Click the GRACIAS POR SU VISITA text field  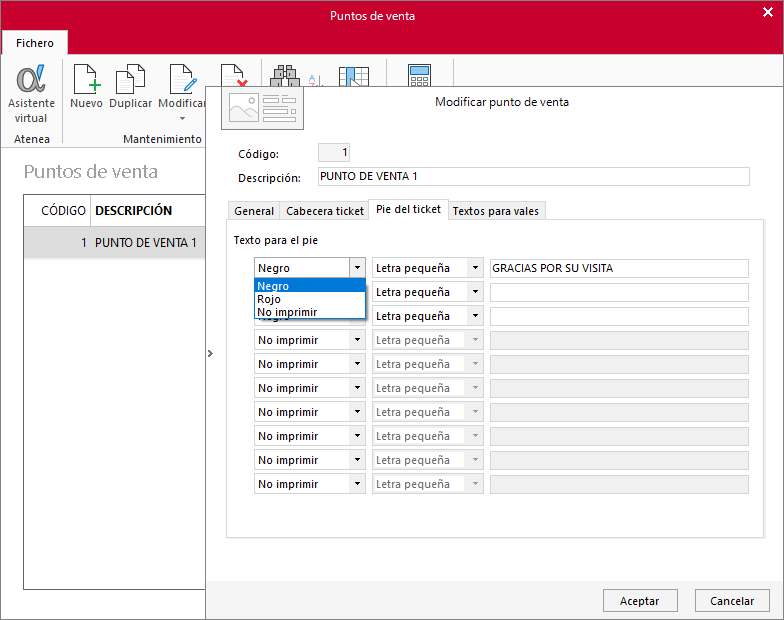tap(619, 268)
